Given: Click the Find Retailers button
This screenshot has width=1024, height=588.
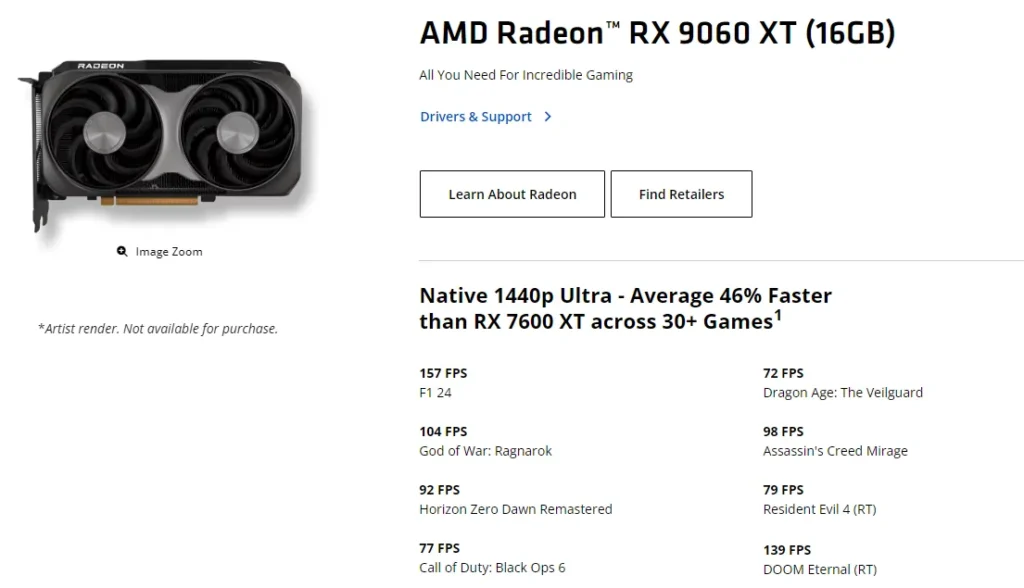Looking at the screenshot, I should click(681, 194).
